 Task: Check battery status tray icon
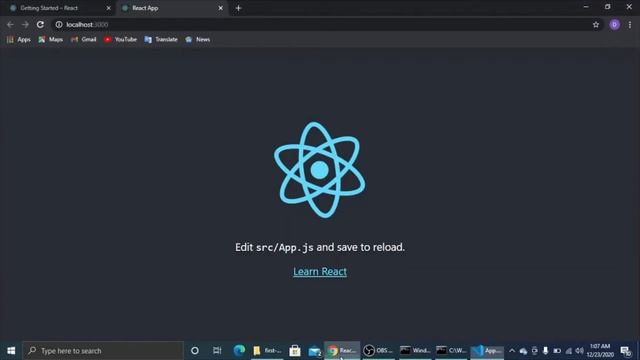[x=557, y=351]
